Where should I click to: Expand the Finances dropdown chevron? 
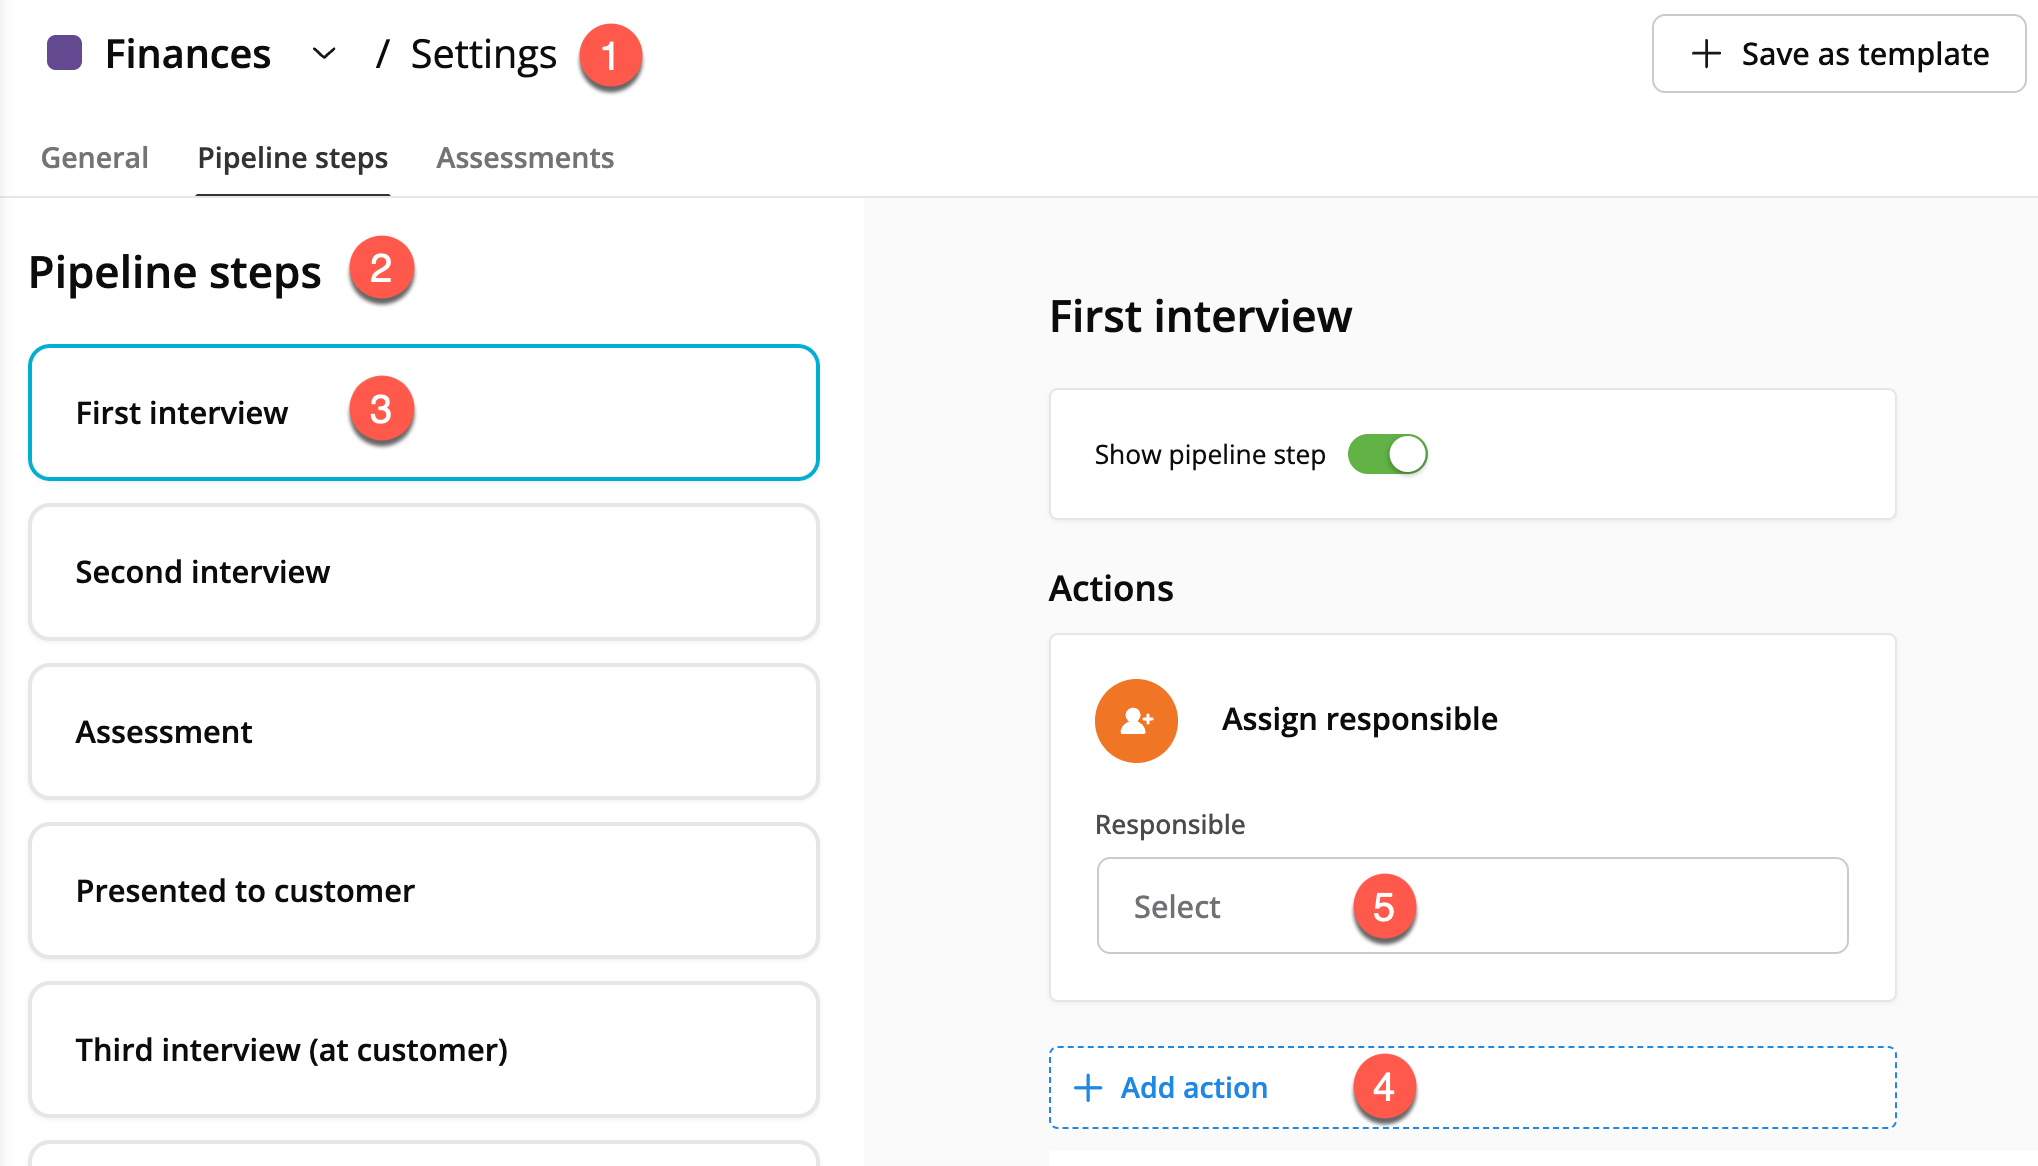[324, 53]
